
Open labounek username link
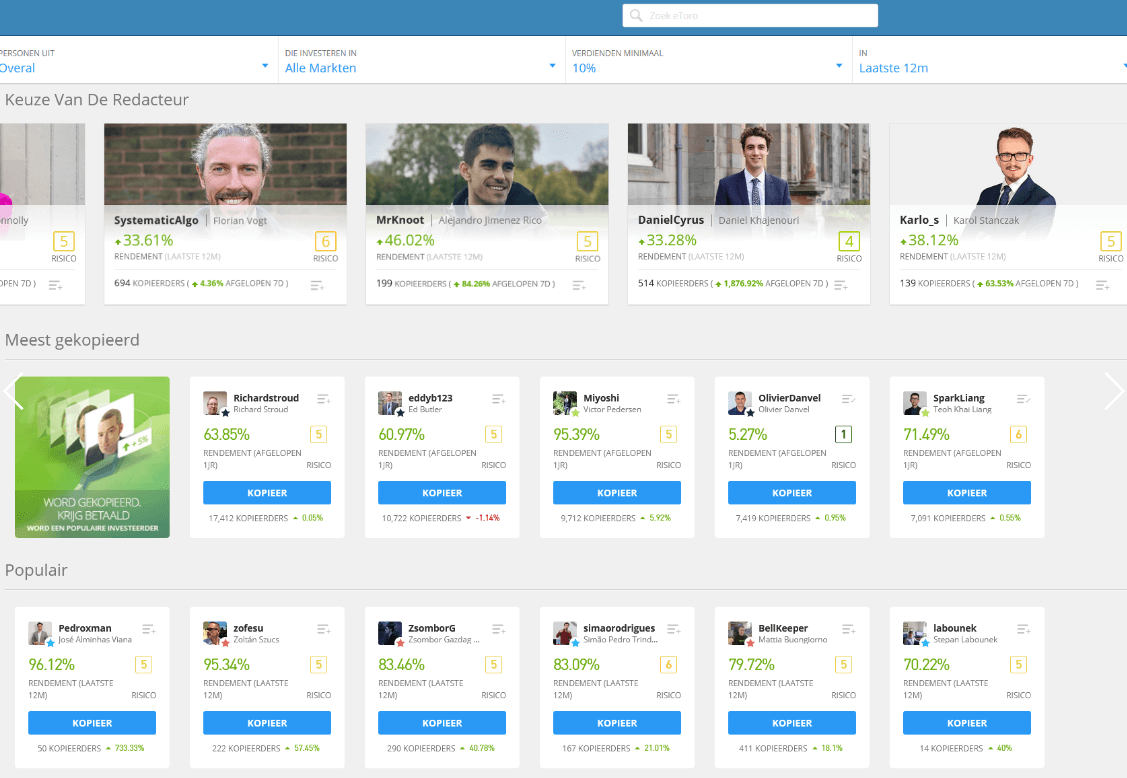coord(954,628)
